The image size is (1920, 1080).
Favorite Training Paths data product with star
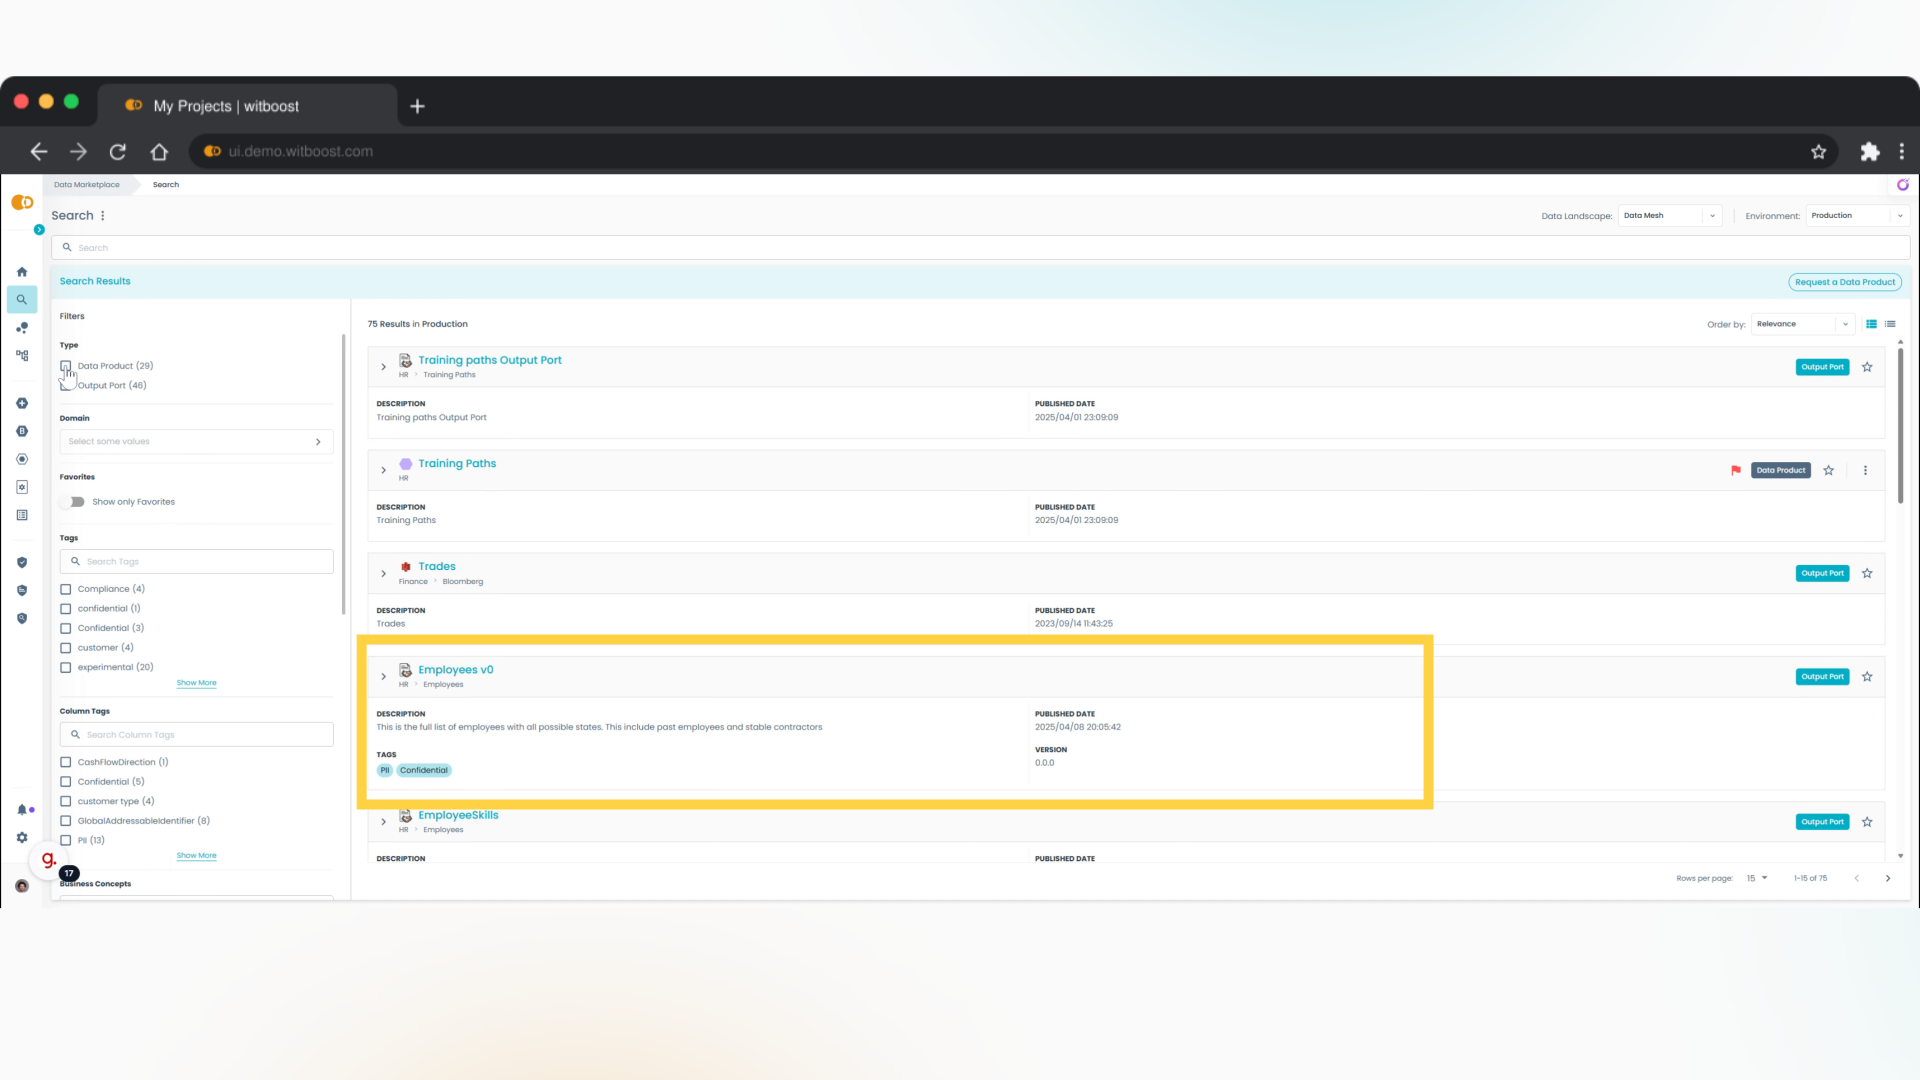point(1829,471)
